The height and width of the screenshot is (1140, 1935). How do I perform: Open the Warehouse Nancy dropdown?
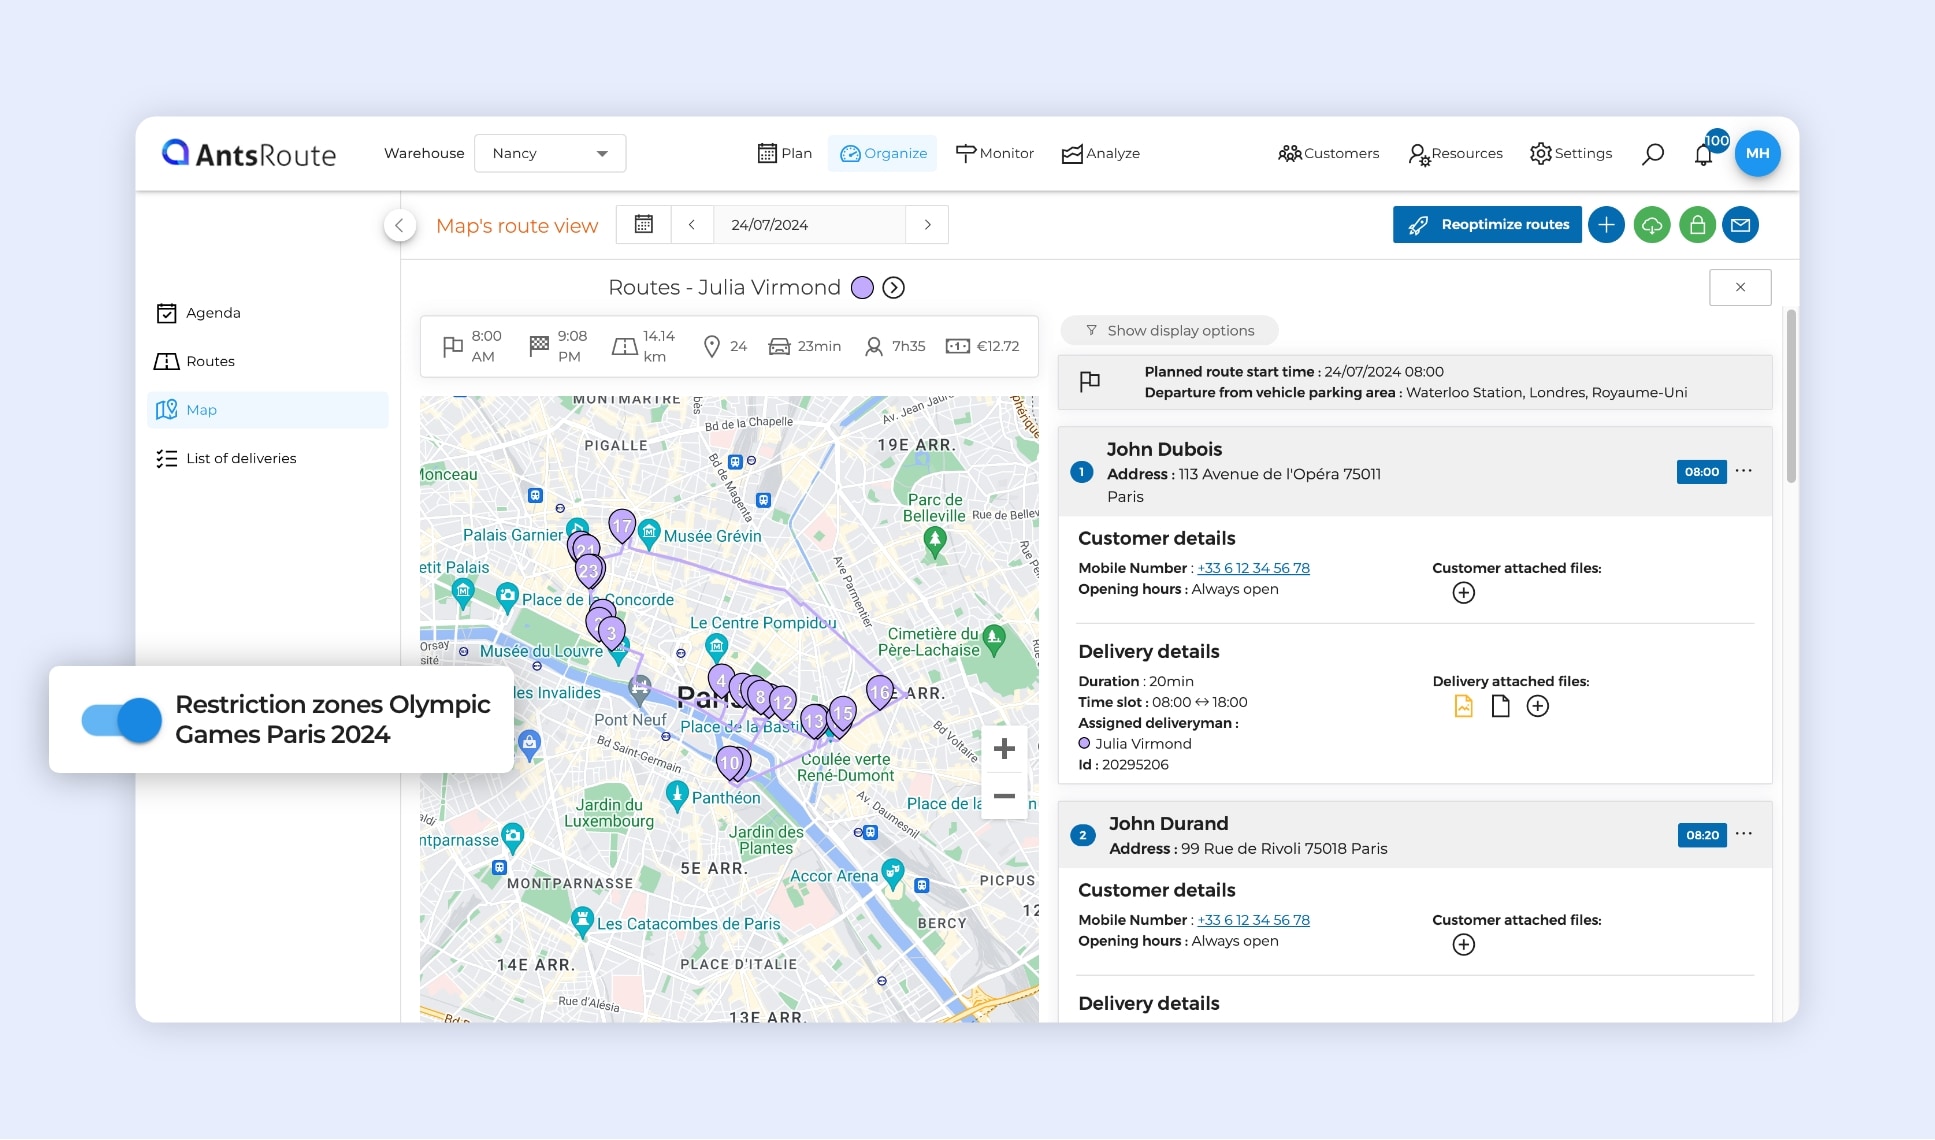[x=550, y=154]
